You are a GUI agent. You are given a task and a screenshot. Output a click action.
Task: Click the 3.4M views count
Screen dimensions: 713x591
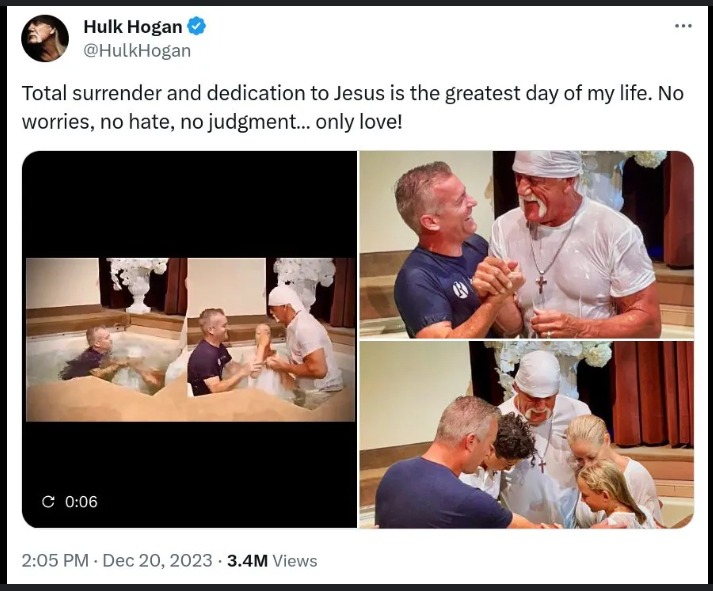pos(247,561)
